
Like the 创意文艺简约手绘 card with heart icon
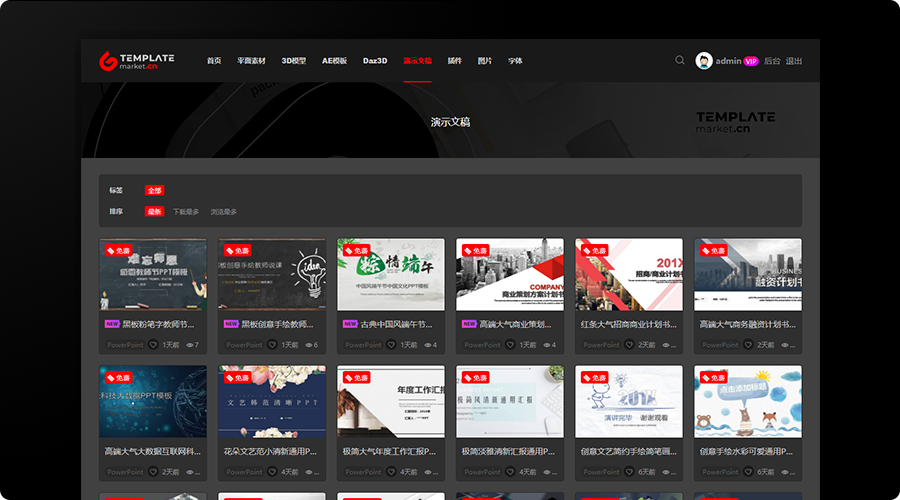click(x=629, y=472)
